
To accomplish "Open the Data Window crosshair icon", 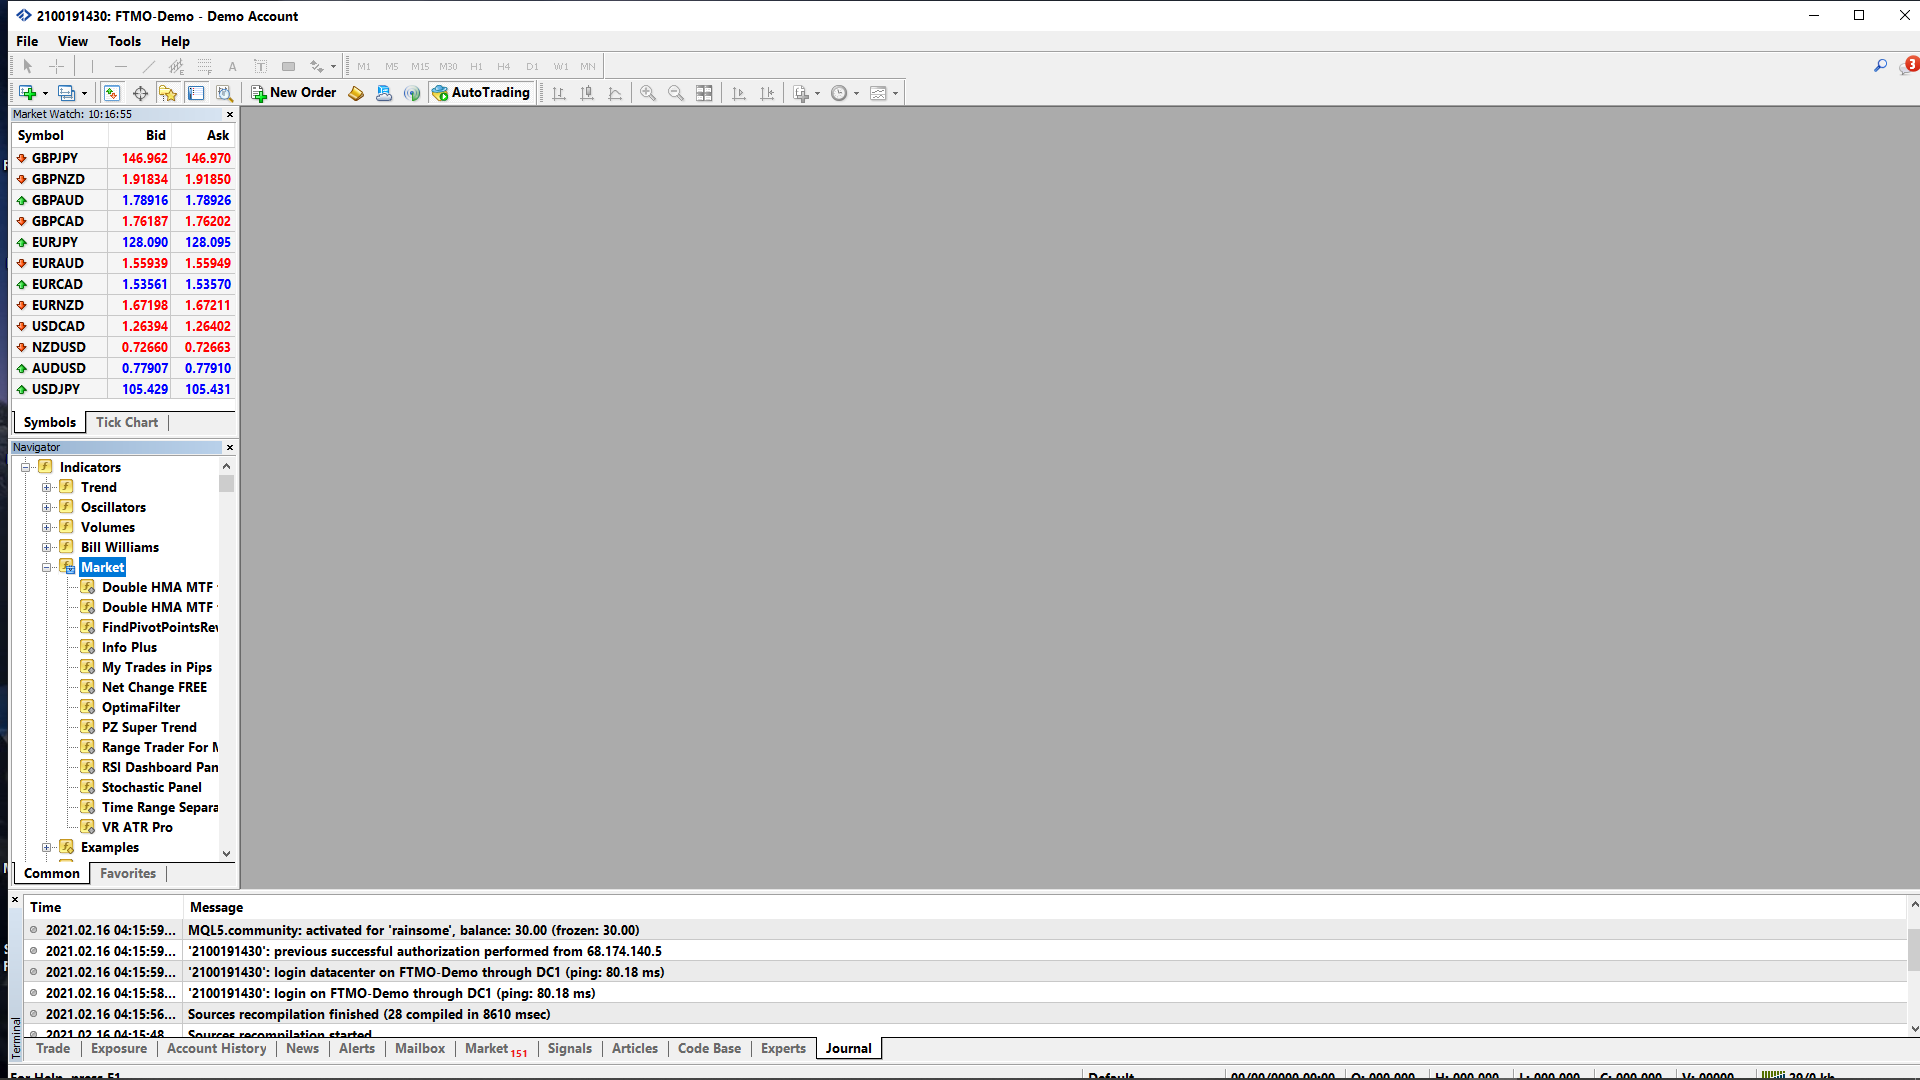I will (140, 93).
